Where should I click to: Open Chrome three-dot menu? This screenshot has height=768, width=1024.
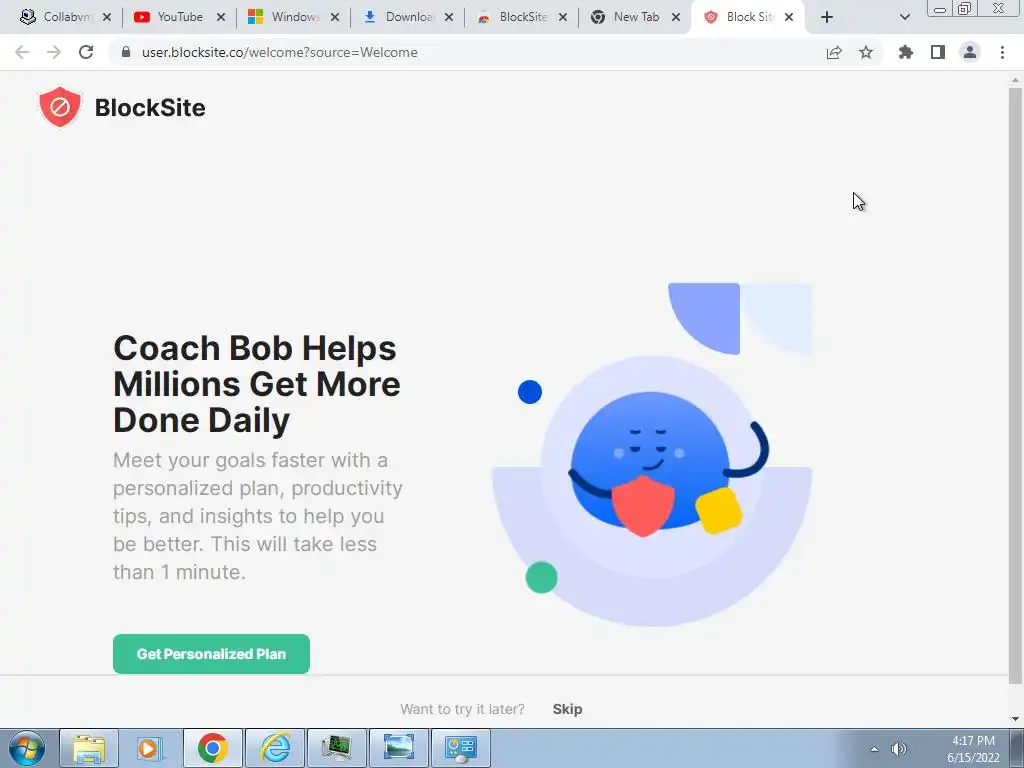coord(1002,52)
